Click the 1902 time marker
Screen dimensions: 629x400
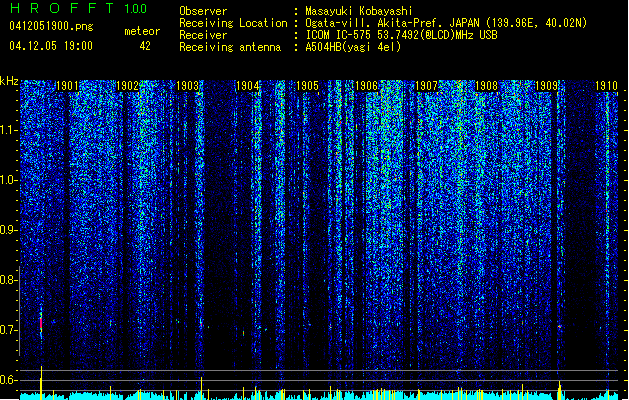click(127, 86)
